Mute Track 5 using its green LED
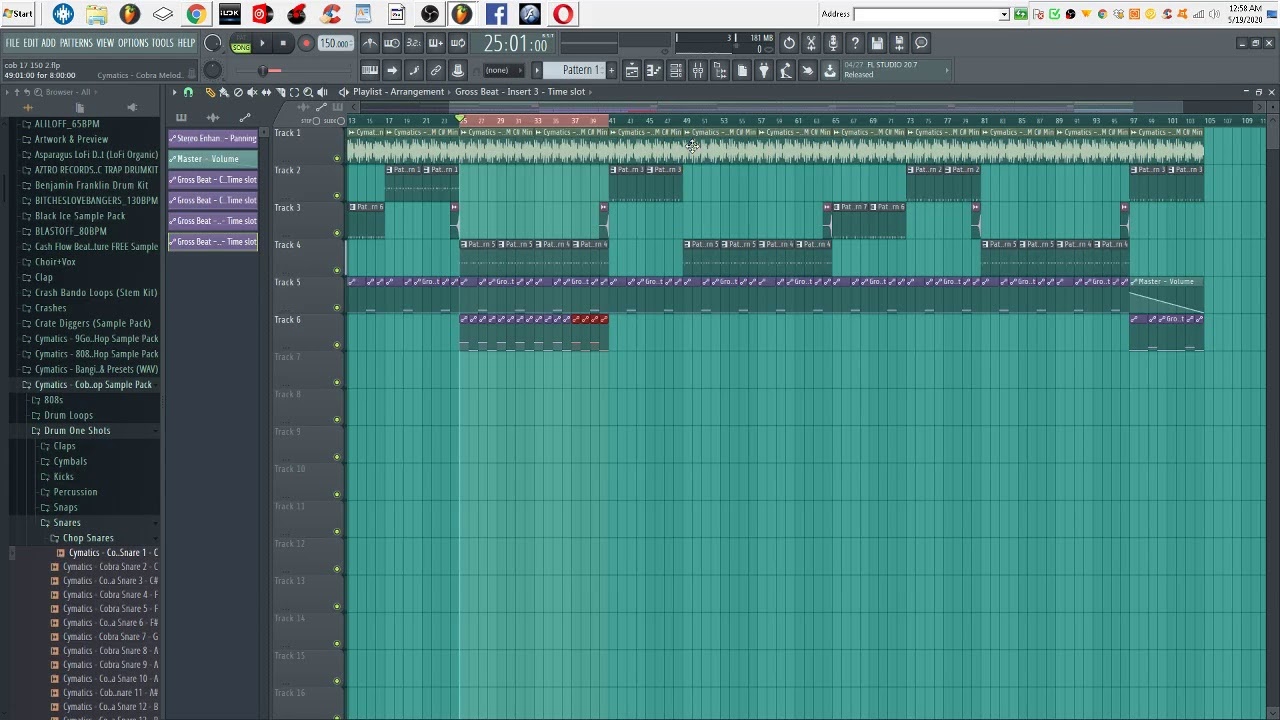 click(x=337, y=308)
